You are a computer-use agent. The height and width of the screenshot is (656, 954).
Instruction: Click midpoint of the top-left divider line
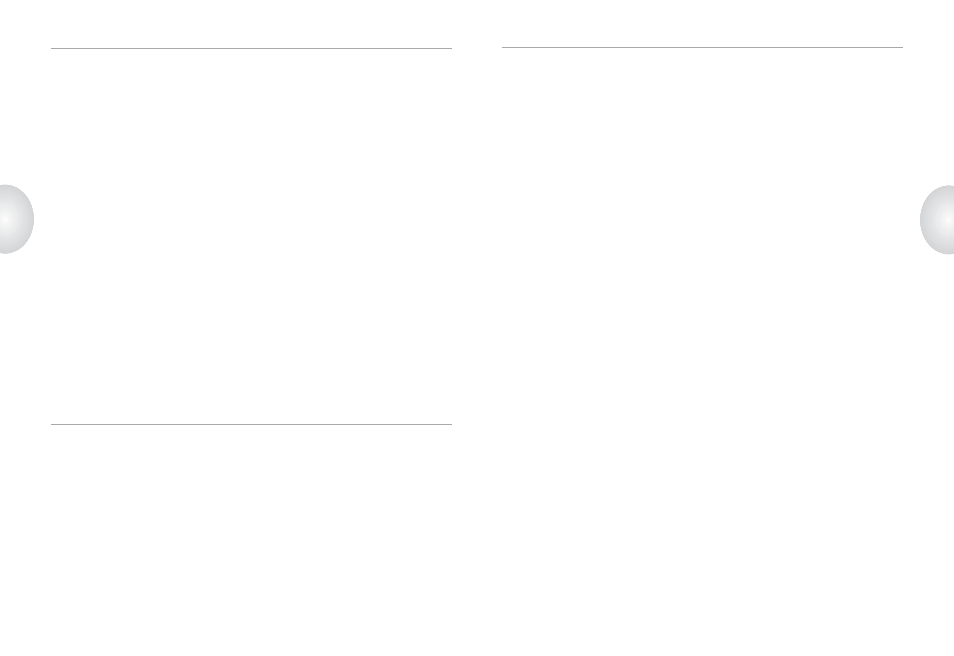pos(251,48)
